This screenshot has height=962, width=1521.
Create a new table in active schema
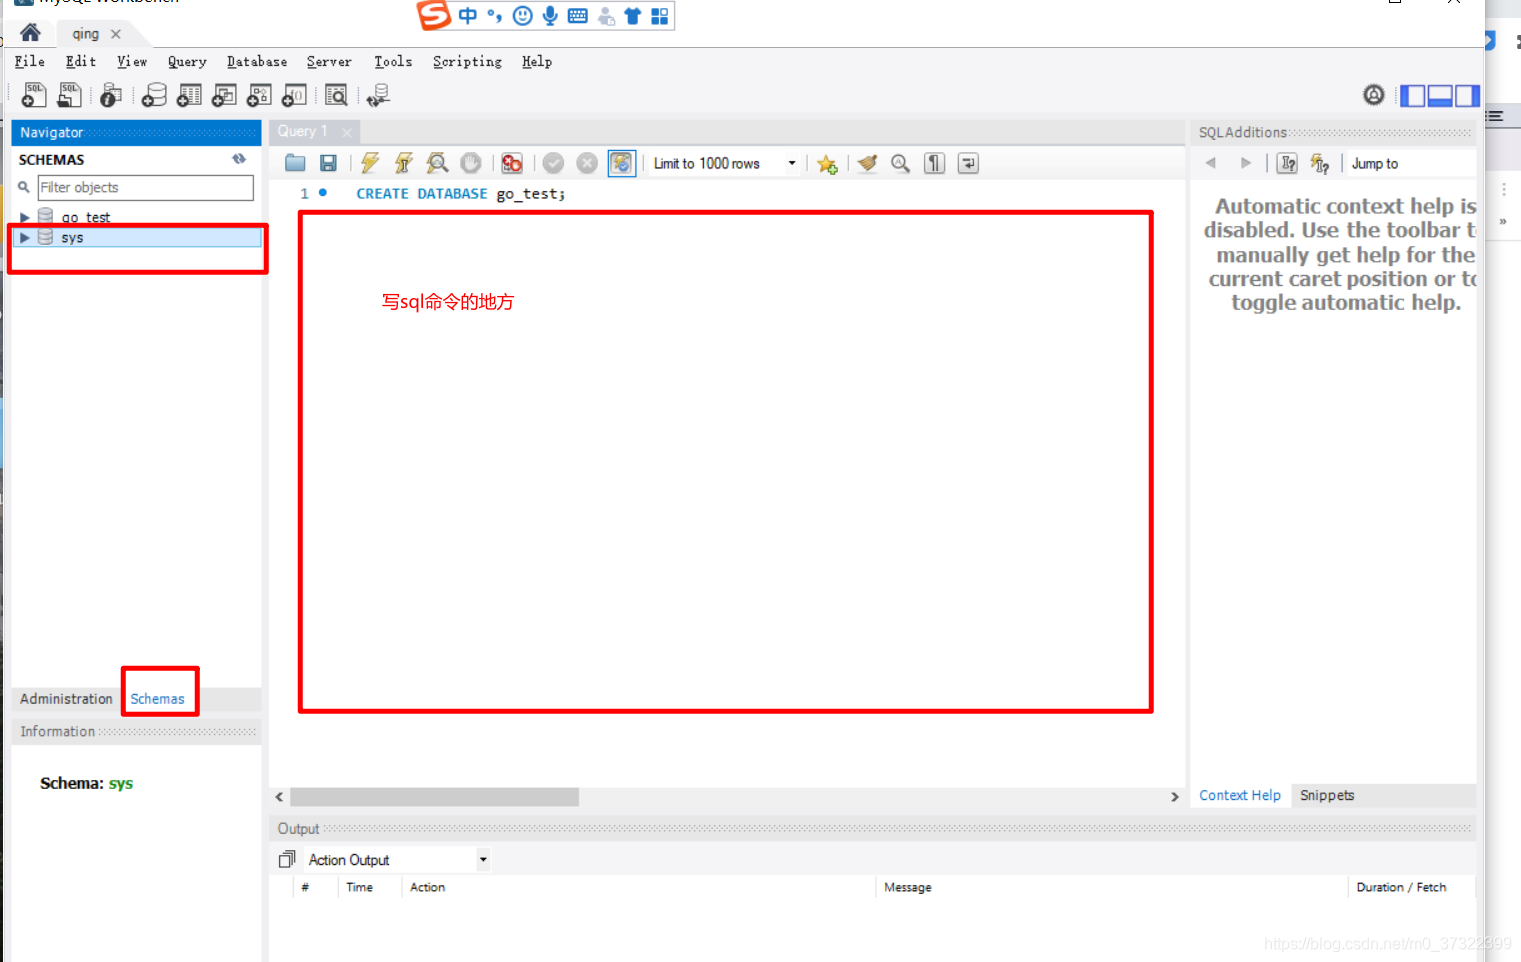(189, 95)
